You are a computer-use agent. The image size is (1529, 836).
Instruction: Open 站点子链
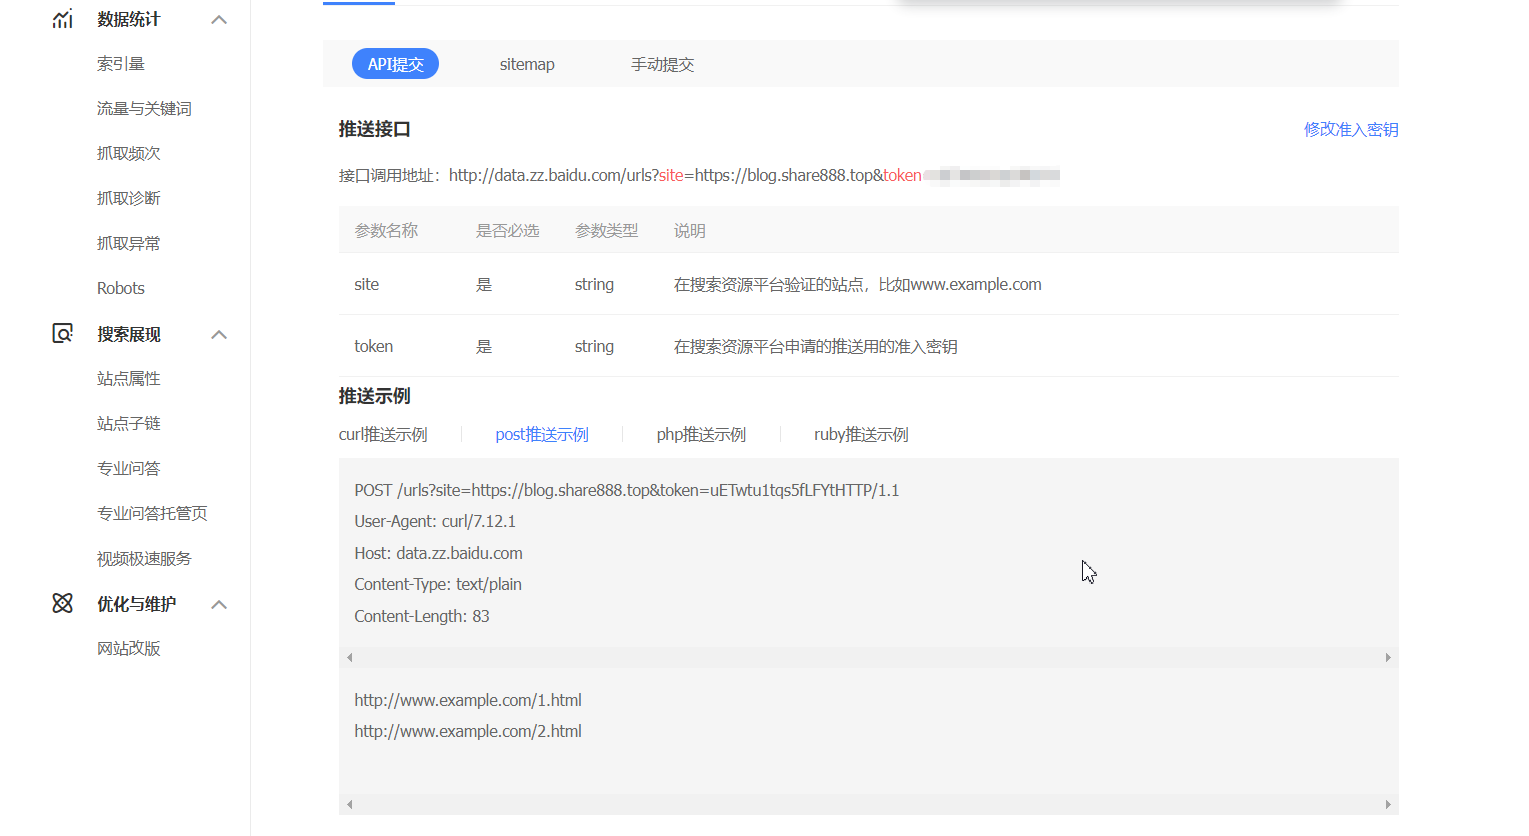[128, 423]
